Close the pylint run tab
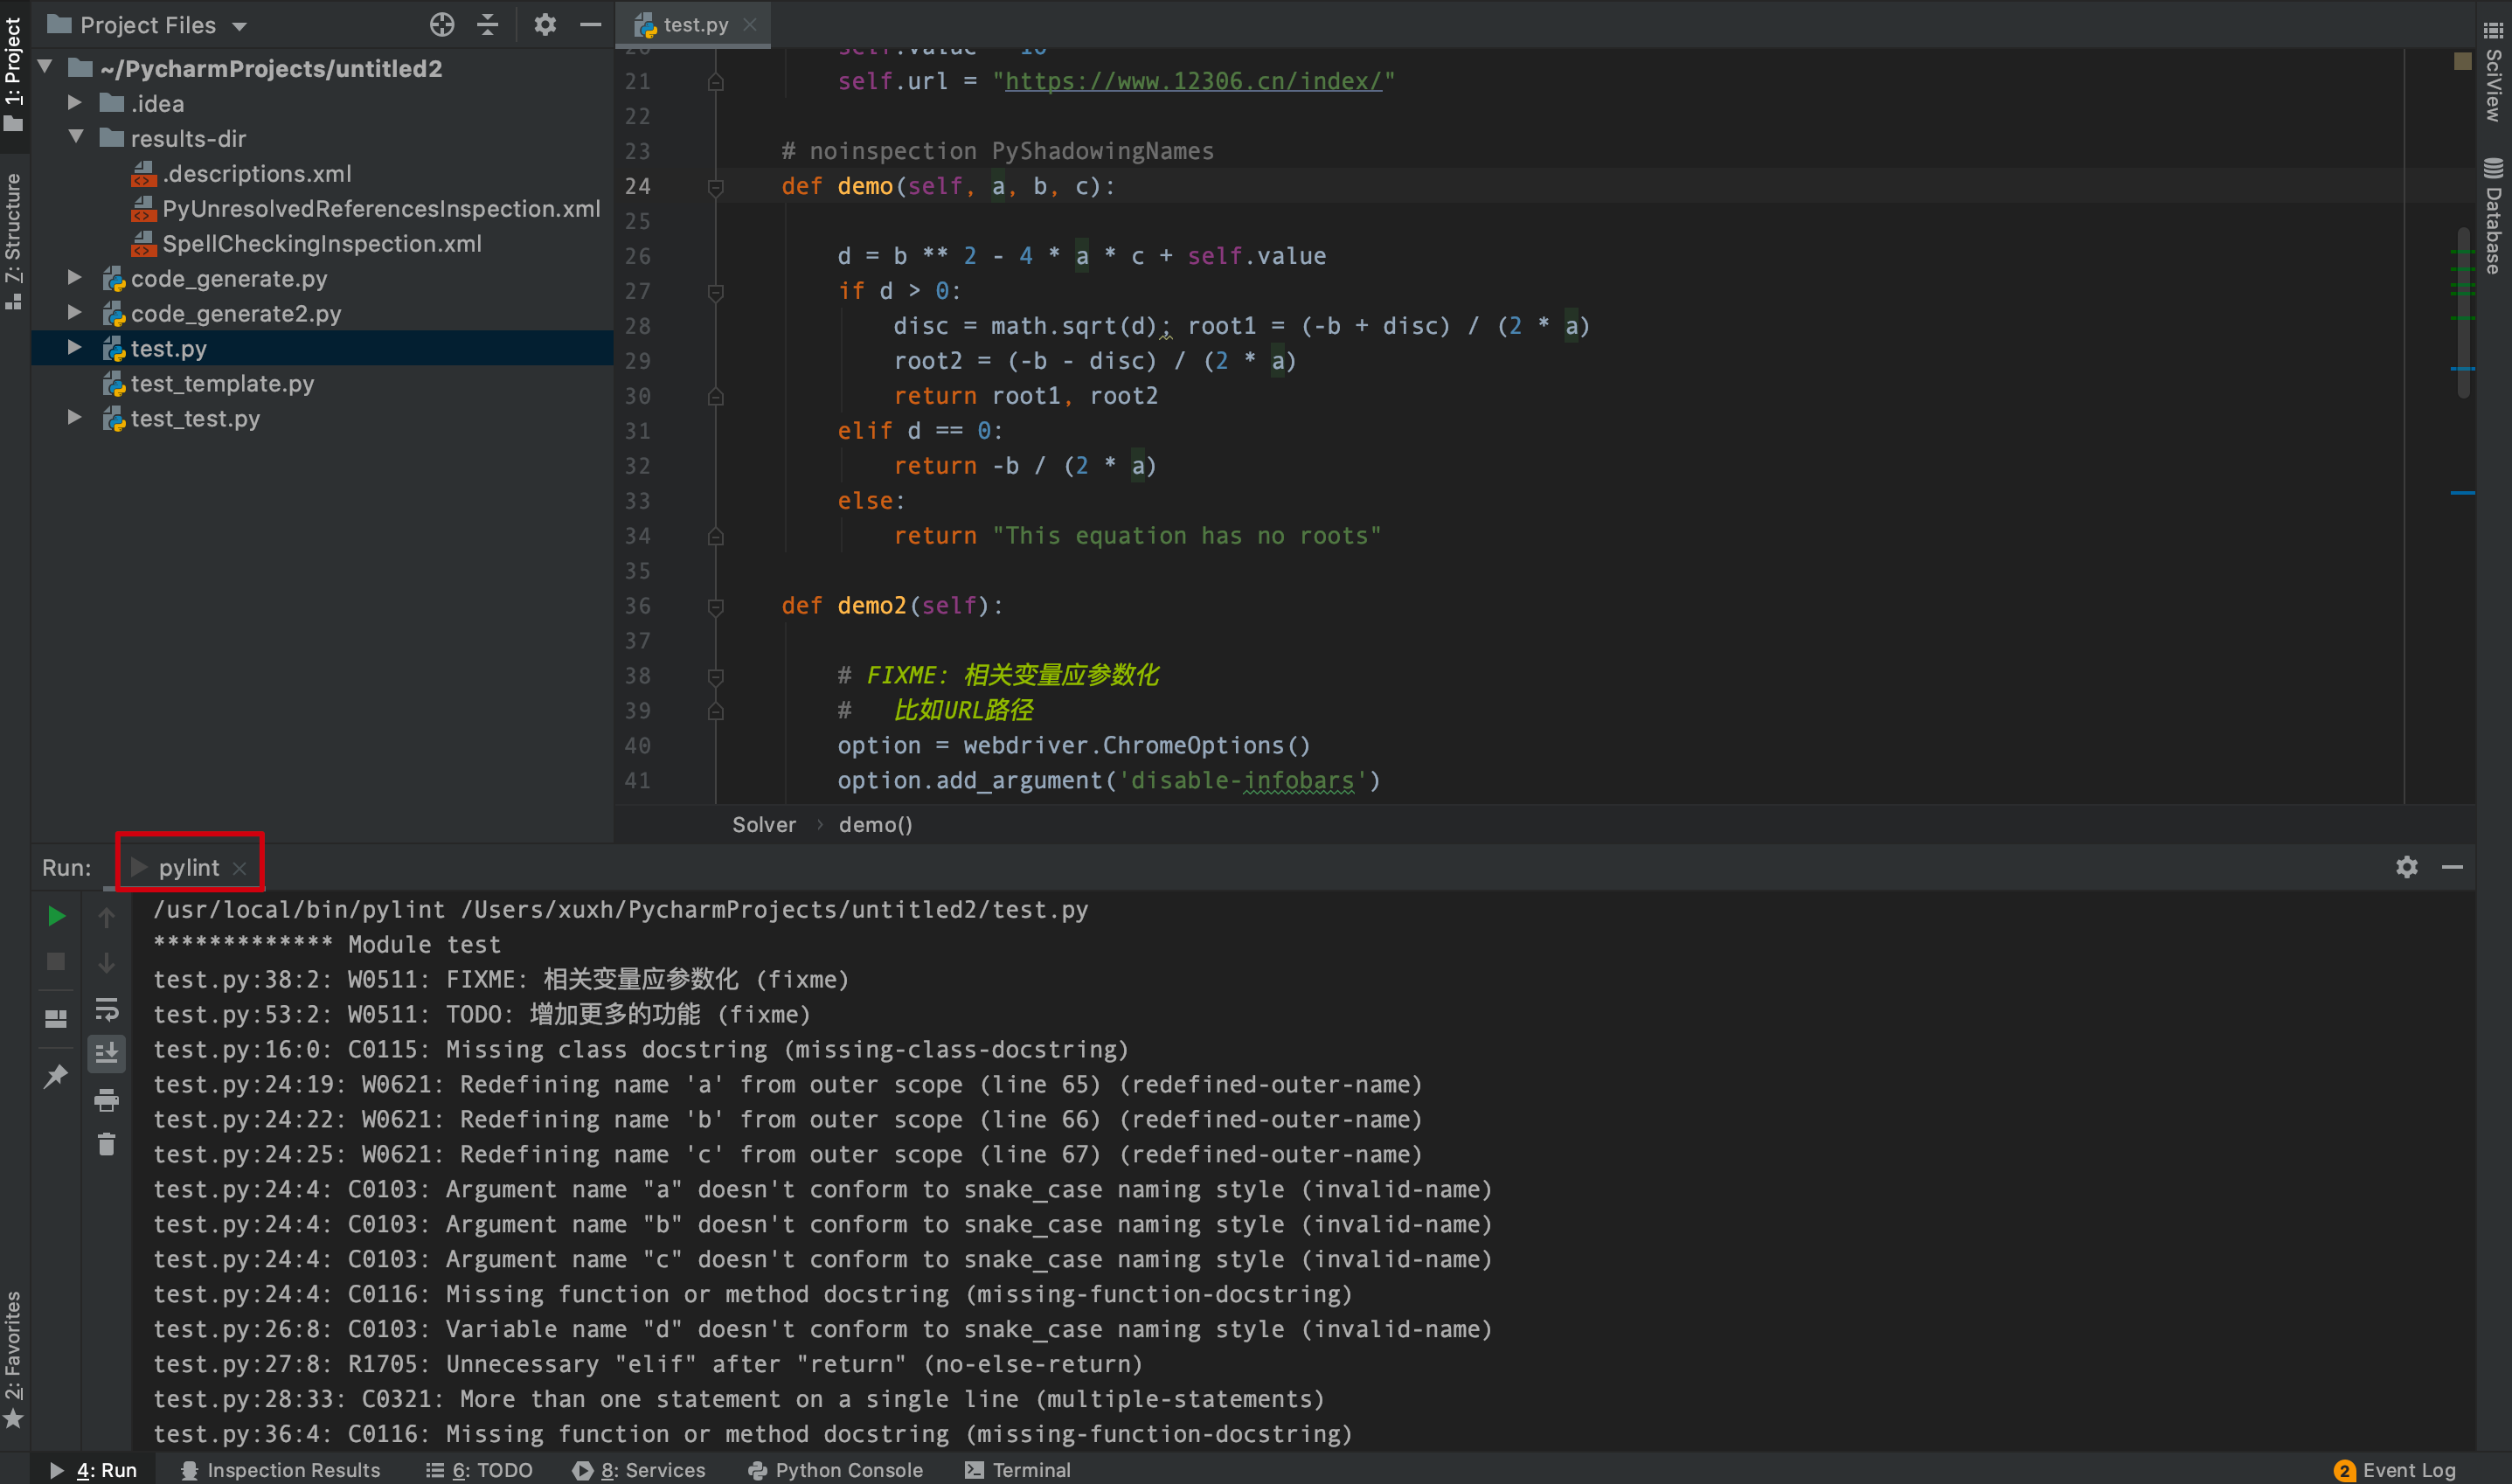 coord(239,869)
